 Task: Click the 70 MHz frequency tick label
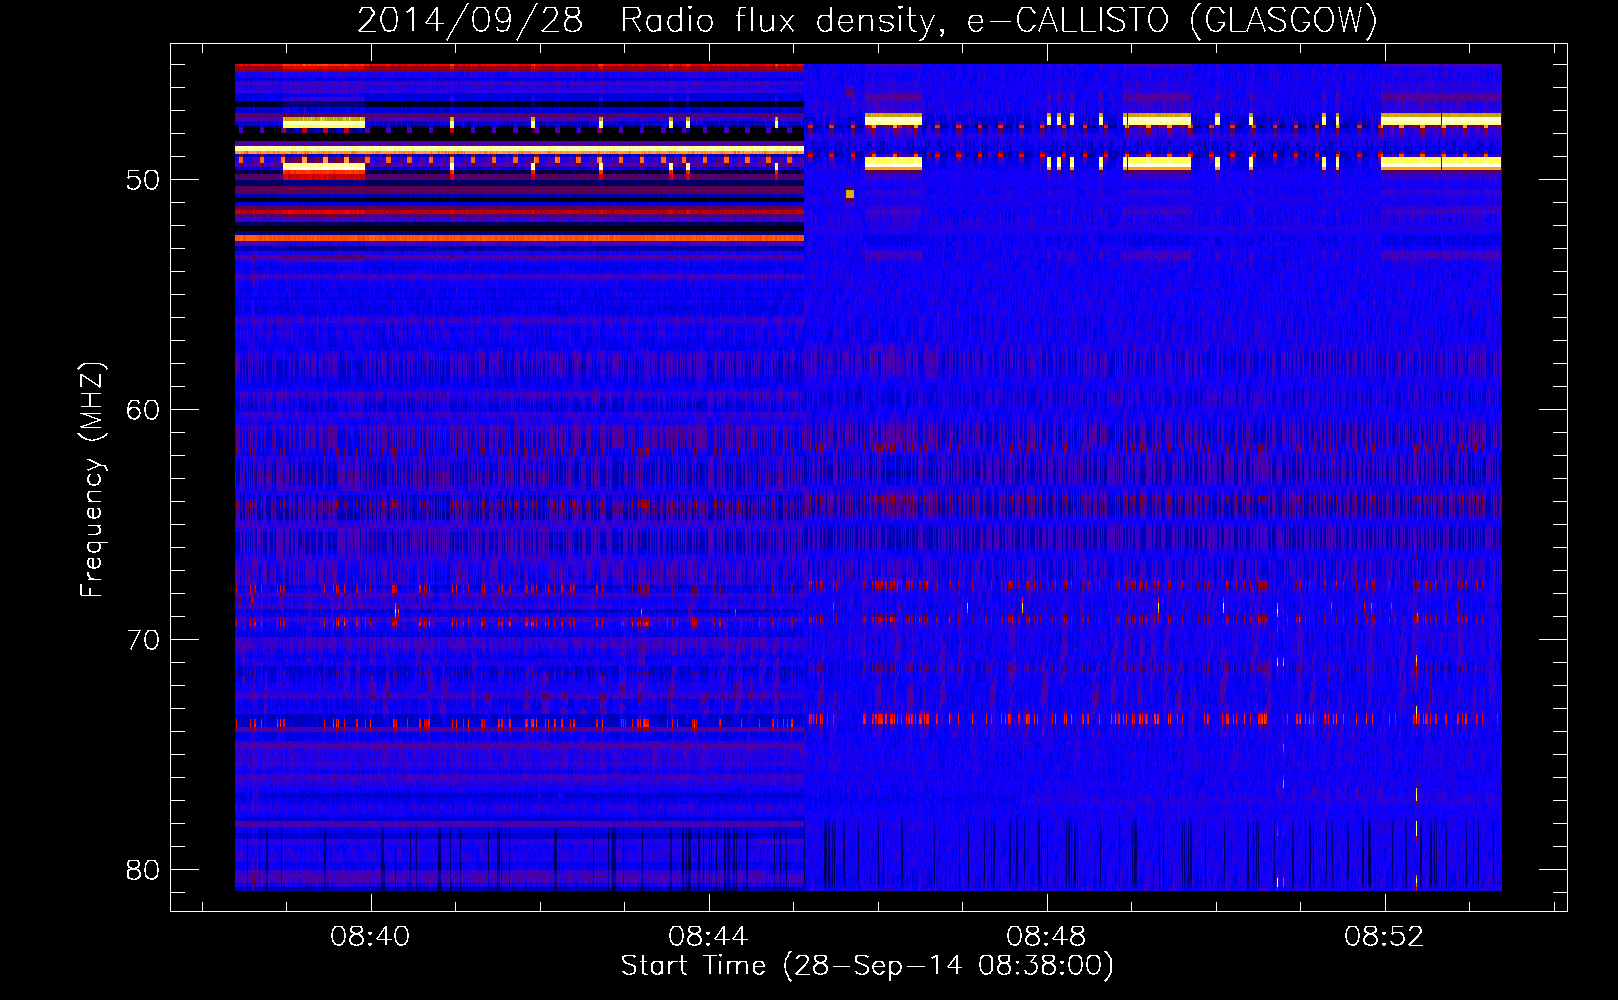point(143,640)
